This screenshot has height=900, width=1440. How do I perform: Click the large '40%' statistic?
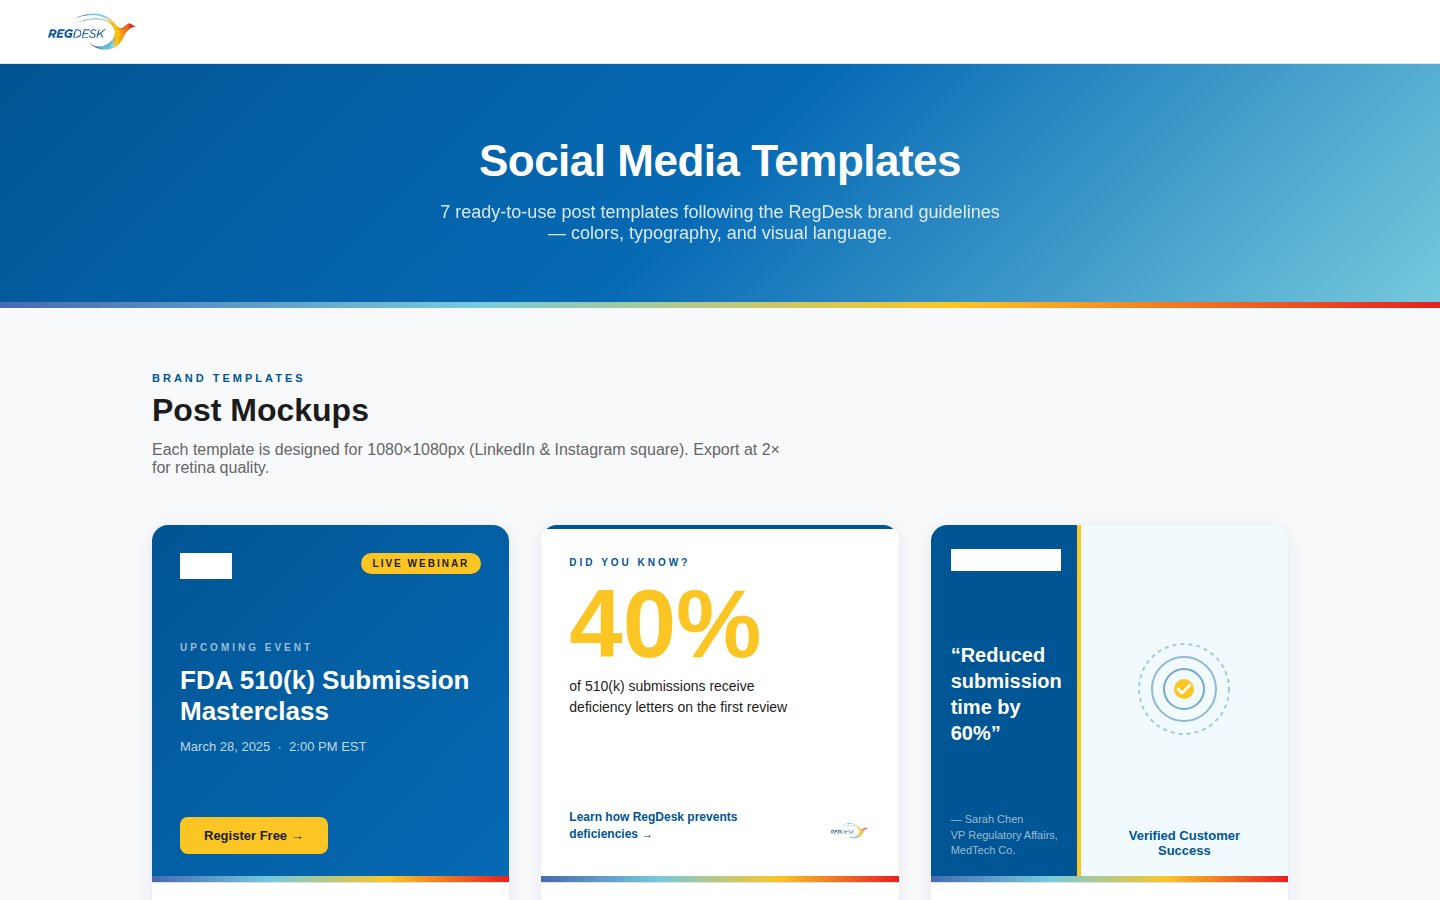point(665,624)
